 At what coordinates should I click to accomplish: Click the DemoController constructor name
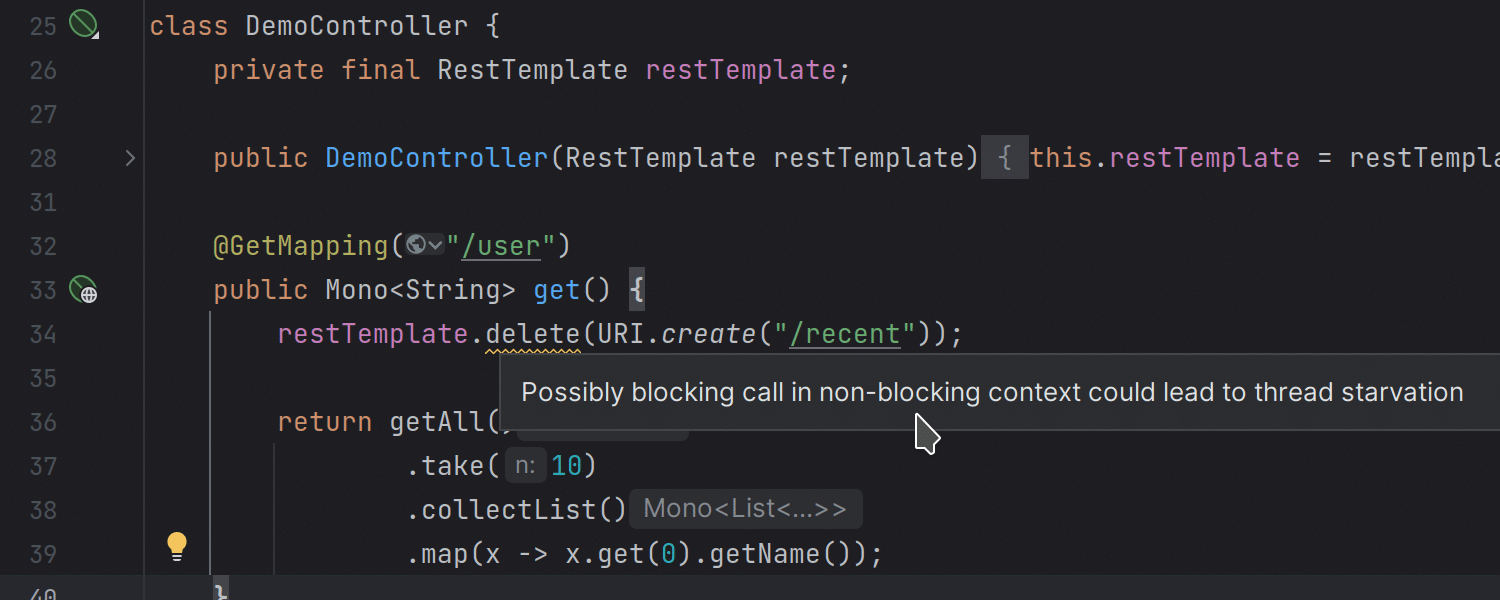(x=437, y=158)
